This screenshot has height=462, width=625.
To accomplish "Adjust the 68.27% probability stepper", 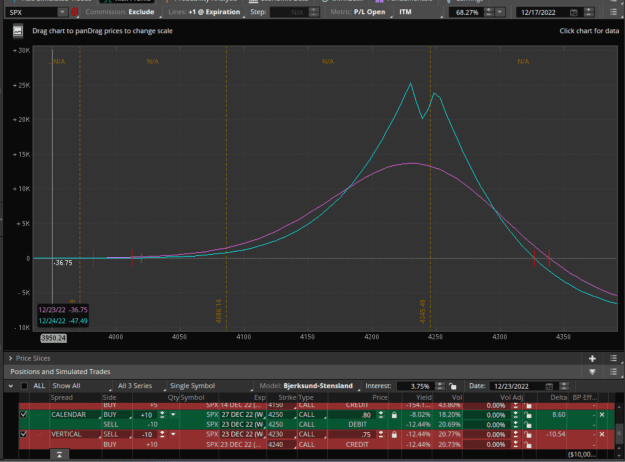I will [488, 12].
